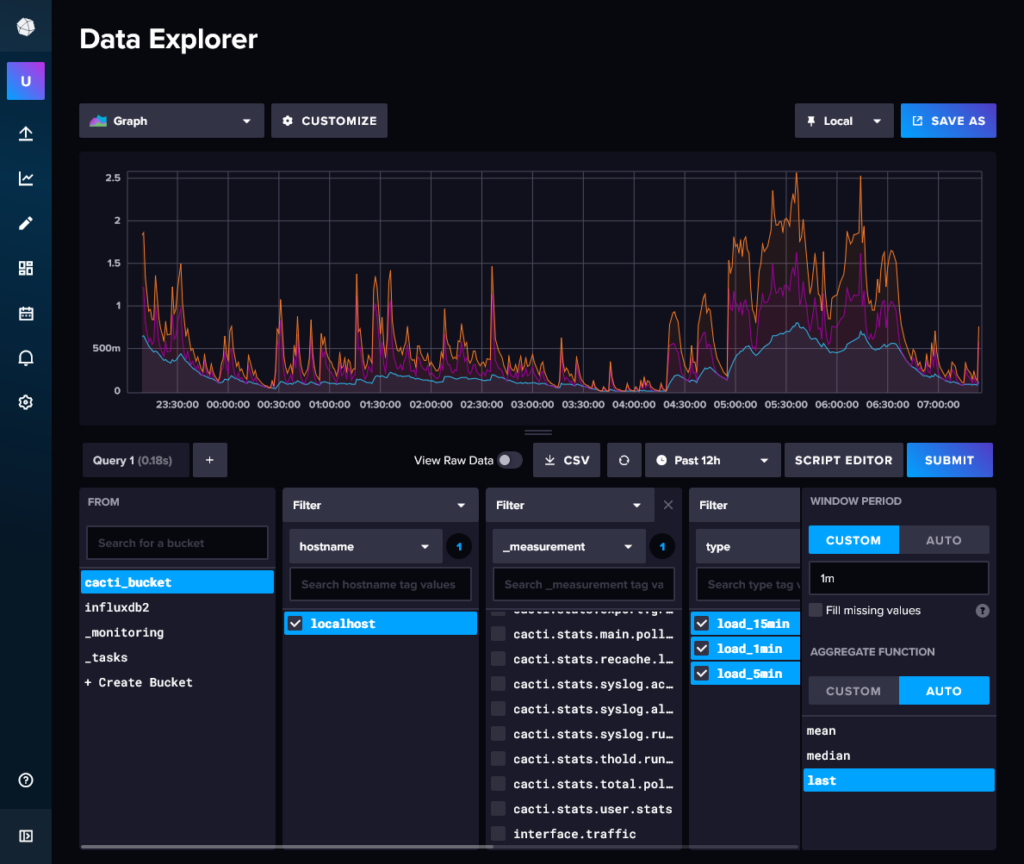Open Load Data via the upload icon
The height and width of the screenshot is (864, 1024).
[x=25, y=133]
